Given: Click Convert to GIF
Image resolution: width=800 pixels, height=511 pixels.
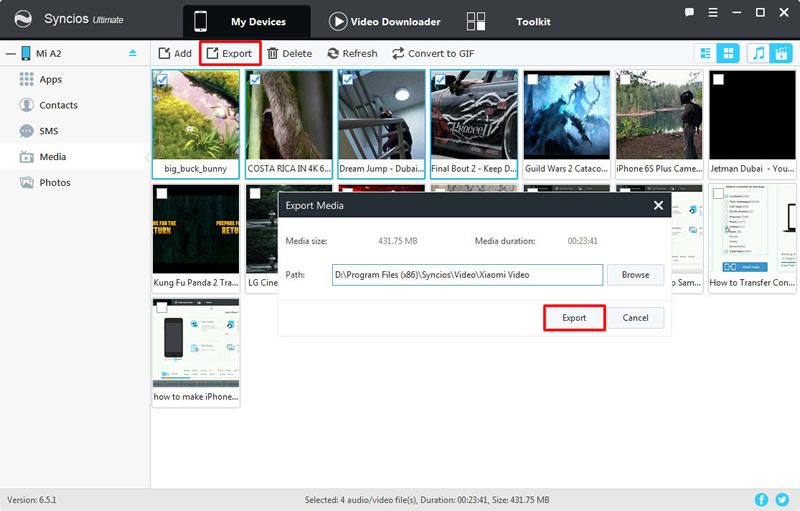Looking at the screenshot, I should click(x=433, y=53).
